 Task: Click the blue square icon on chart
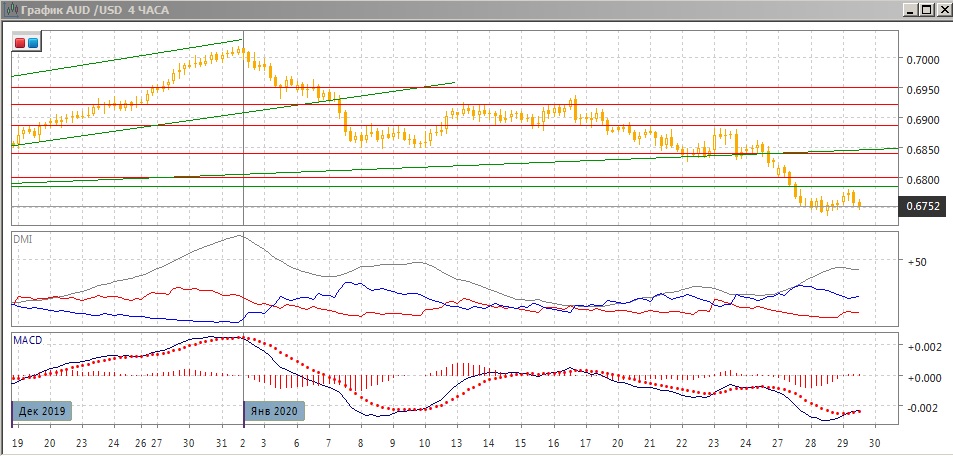[32, 43]
